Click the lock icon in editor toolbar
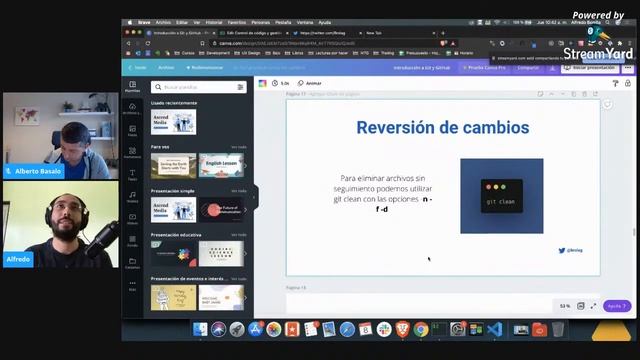The image size is (640, 360). coord(628,83)
